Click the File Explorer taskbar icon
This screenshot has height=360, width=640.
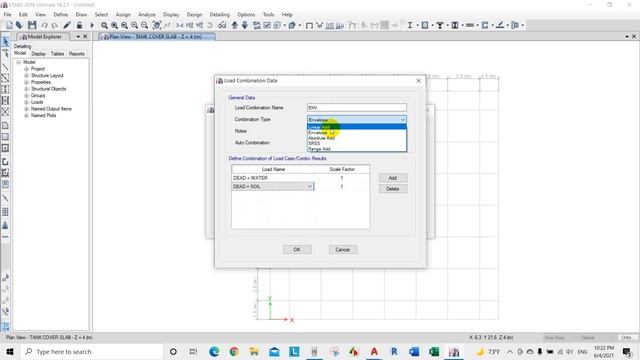pyautogui.click(x=254, y=351)
